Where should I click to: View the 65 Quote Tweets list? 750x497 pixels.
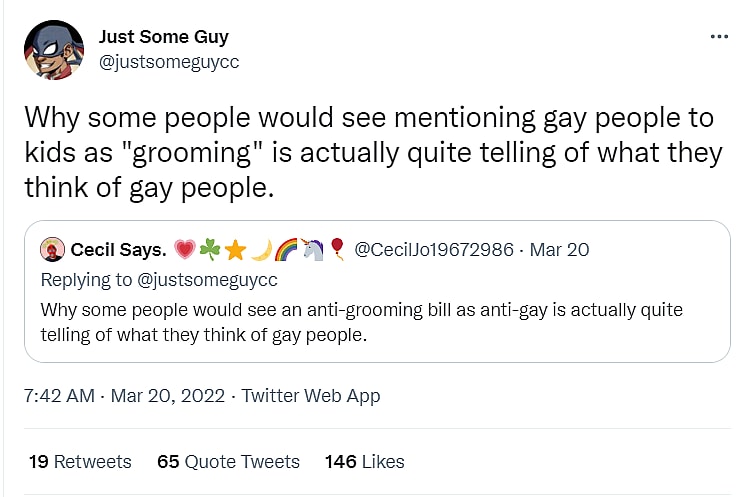[x=228, y=461]
